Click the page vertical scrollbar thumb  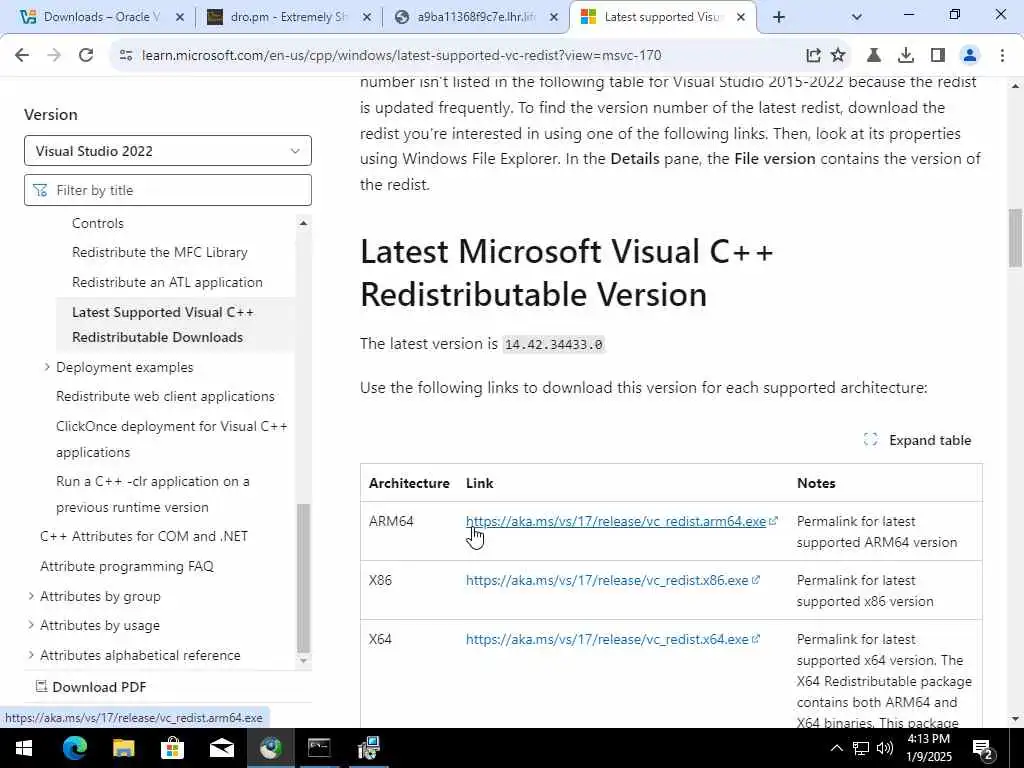click(1015, 238)
